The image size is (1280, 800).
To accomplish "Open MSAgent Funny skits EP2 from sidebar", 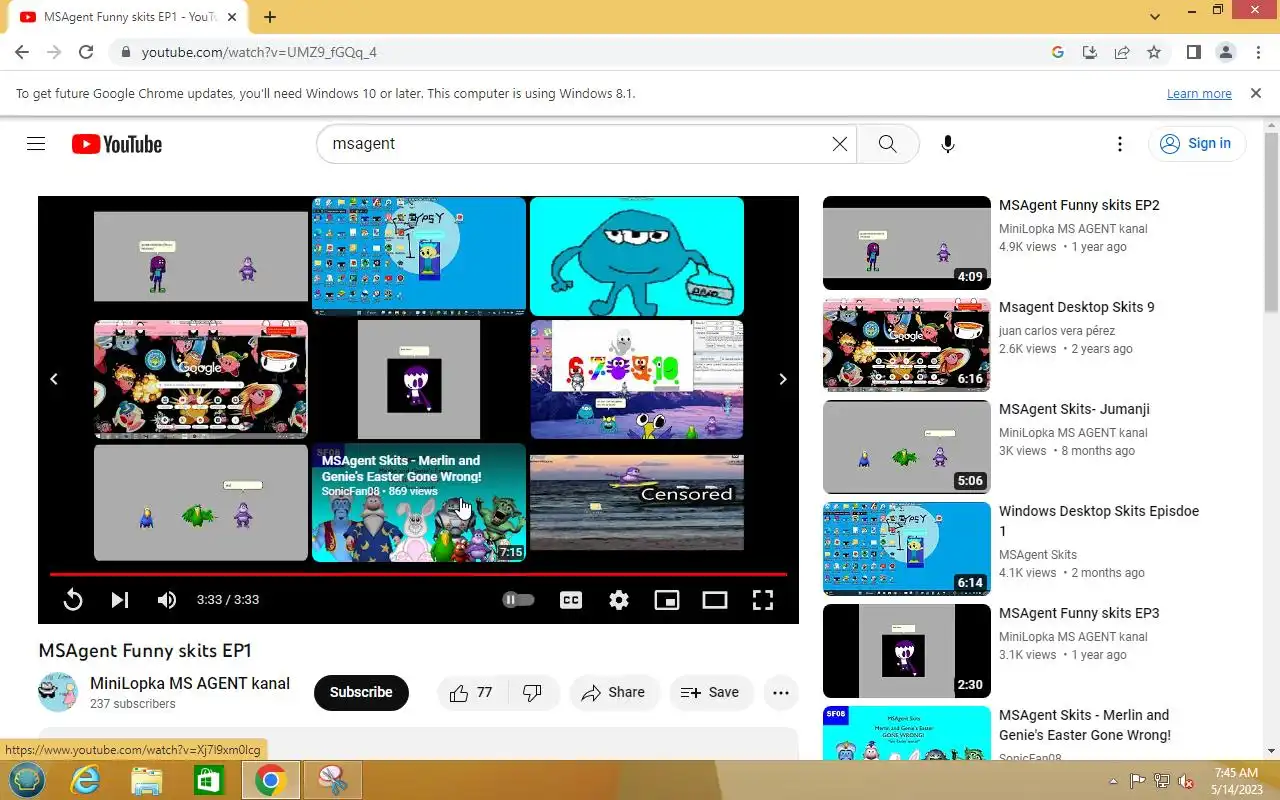I will coord(1079,205).
